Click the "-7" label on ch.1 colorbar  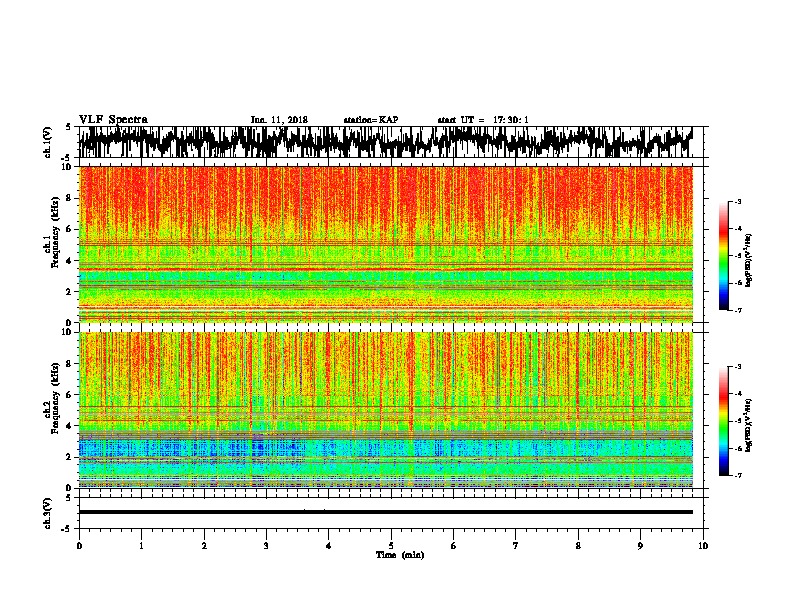[x=737, y=310]
